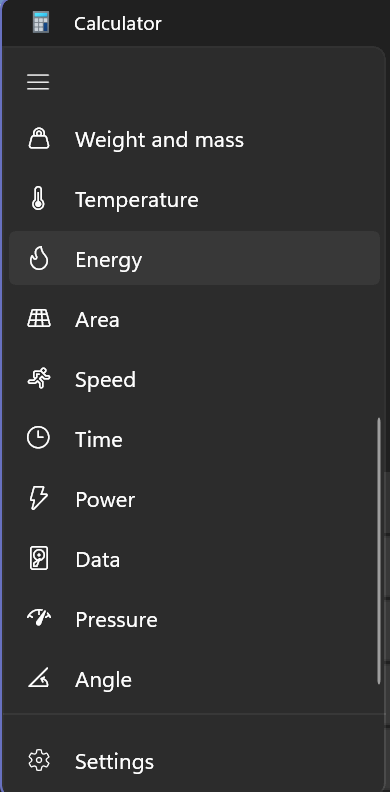The image size is (390, 792).
Task: Click the Calculator app icon in title bar
Action: [41, 22]
